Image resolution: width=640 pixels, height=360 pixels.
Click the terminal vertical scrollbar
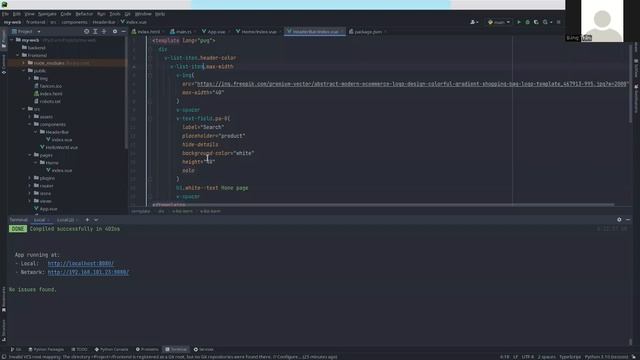click(x=631, y=341)
